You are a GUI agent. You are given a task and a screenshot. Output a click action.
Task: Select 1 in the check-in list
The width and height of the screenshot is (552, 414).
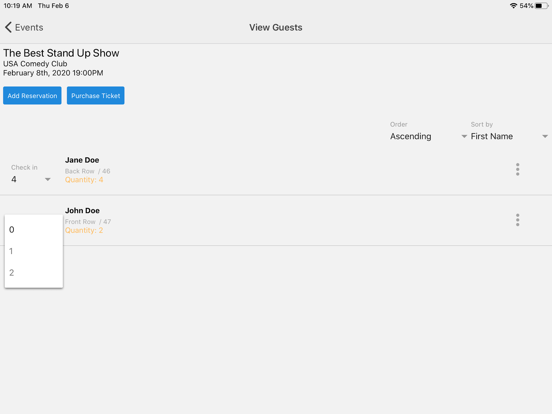[x=34, y=251]
